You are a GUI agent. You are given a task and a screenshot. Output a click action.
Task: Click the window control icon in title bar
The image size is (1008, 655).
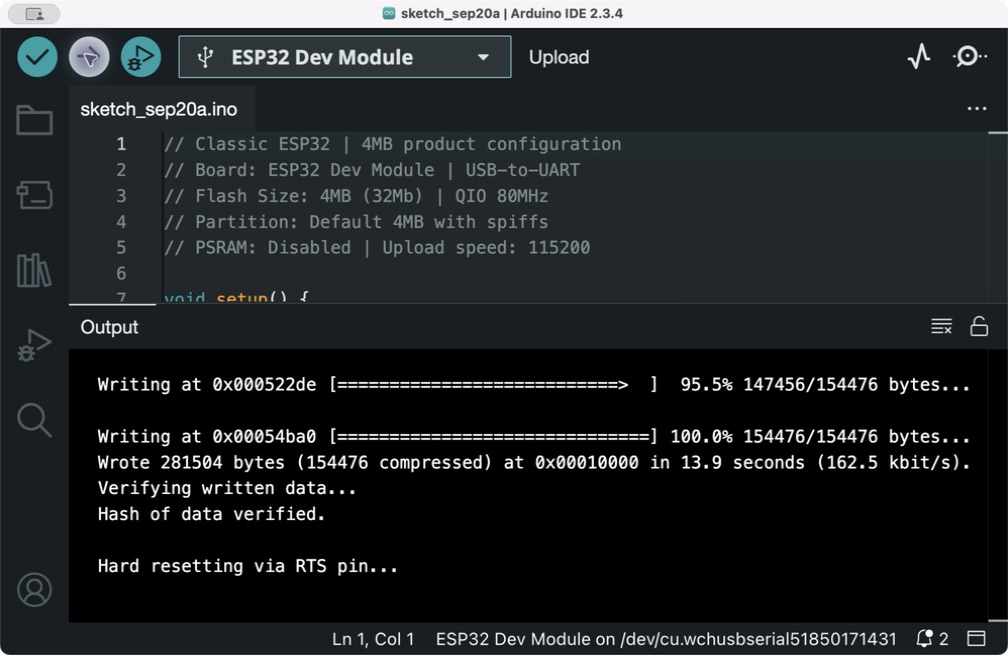click(34, 13)
